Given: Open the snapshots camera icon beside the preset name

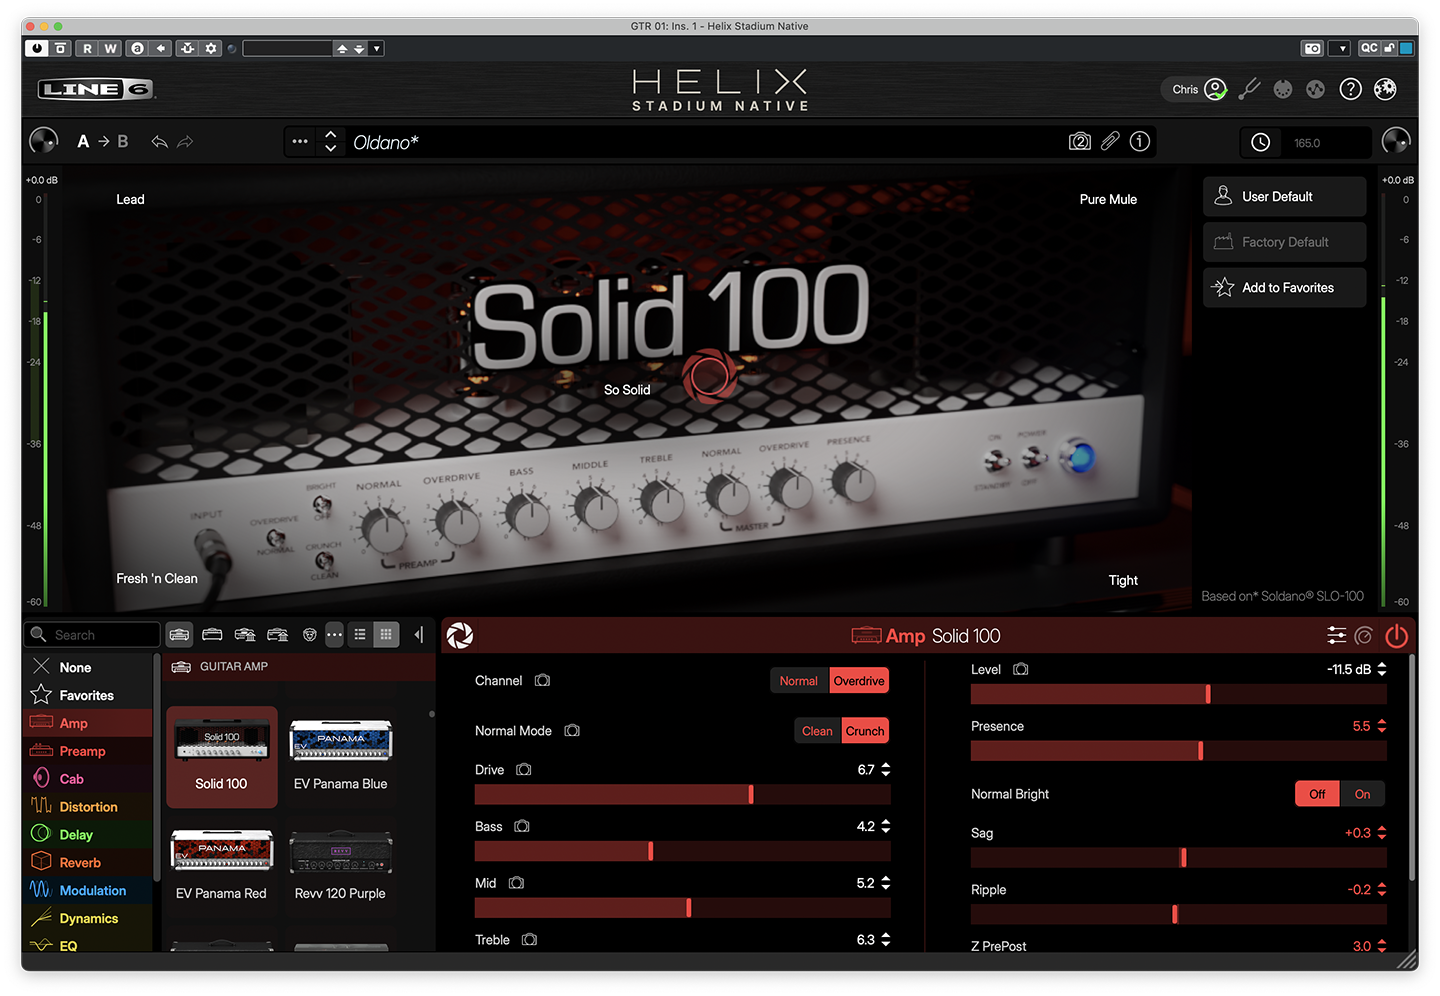Looking at the screenshot, I should (x=1080, y=142).
